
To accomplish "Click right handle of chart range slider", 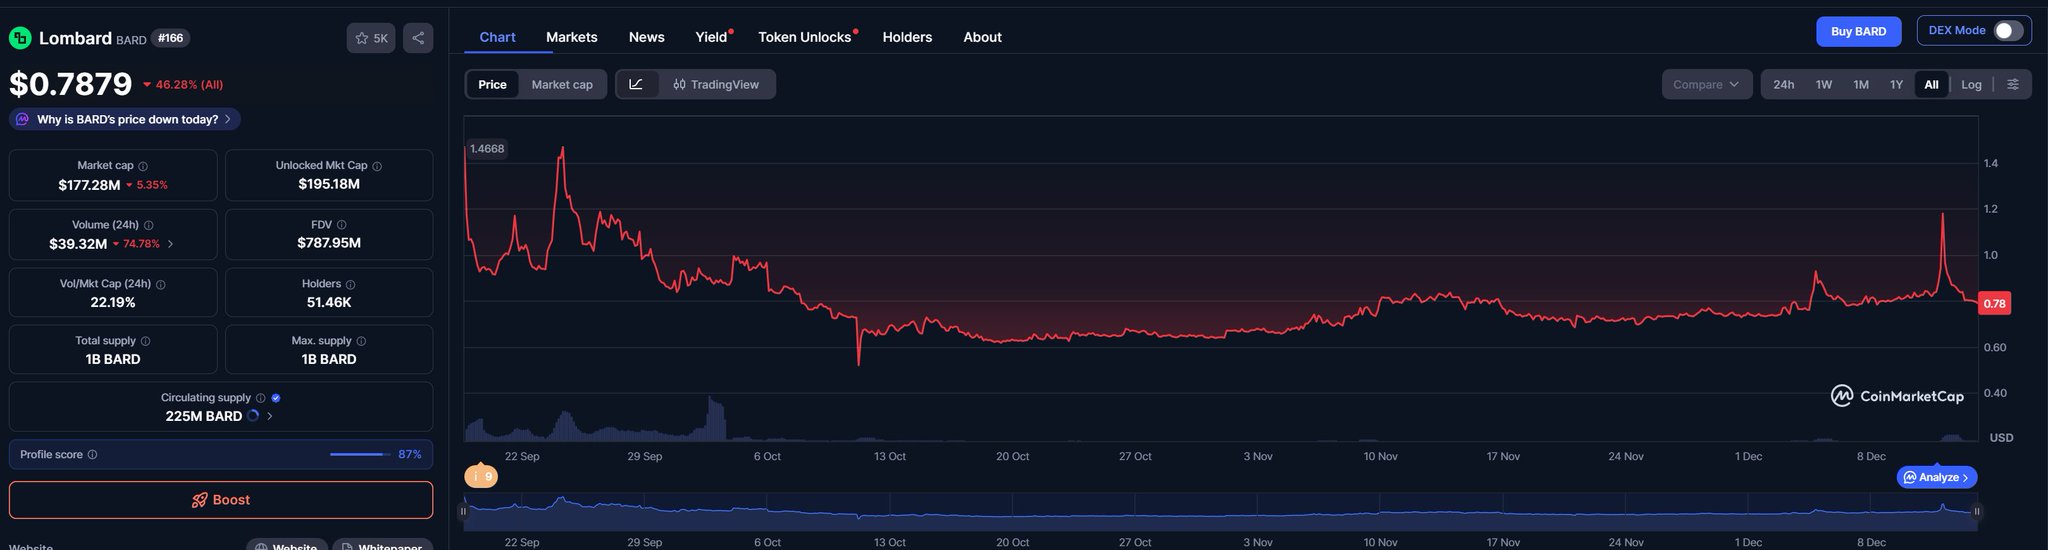I will point(1977,511).
